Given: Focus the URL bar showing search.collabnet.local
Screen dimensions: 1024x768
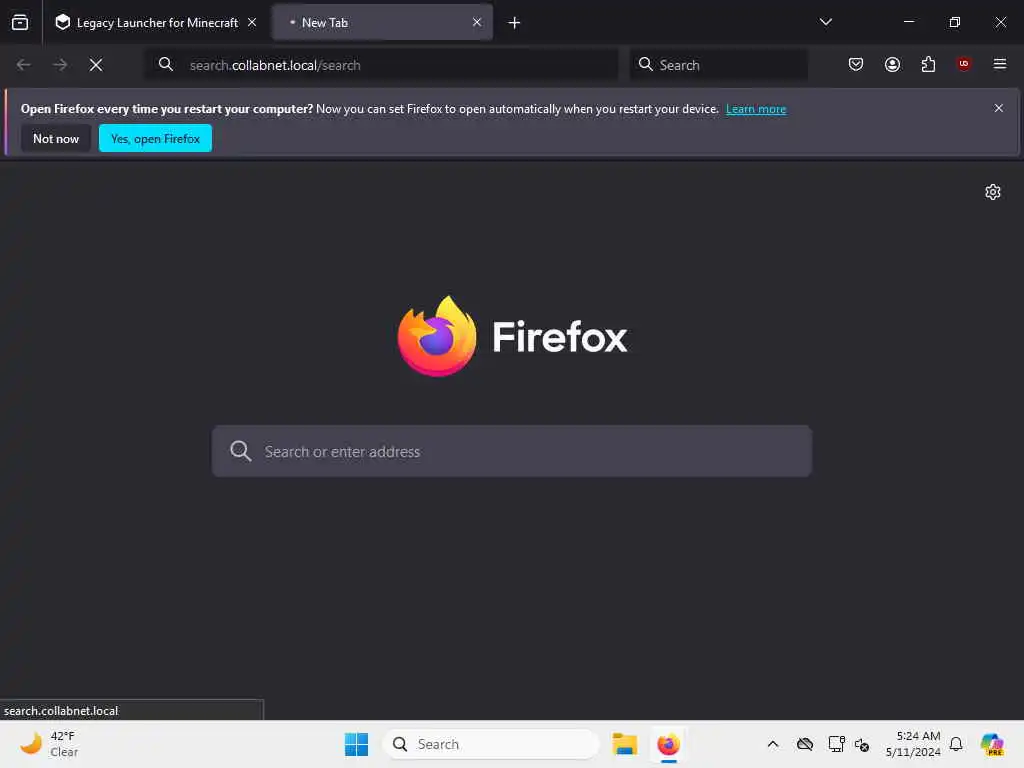Looking at the screenshot, I should (381, 65).
